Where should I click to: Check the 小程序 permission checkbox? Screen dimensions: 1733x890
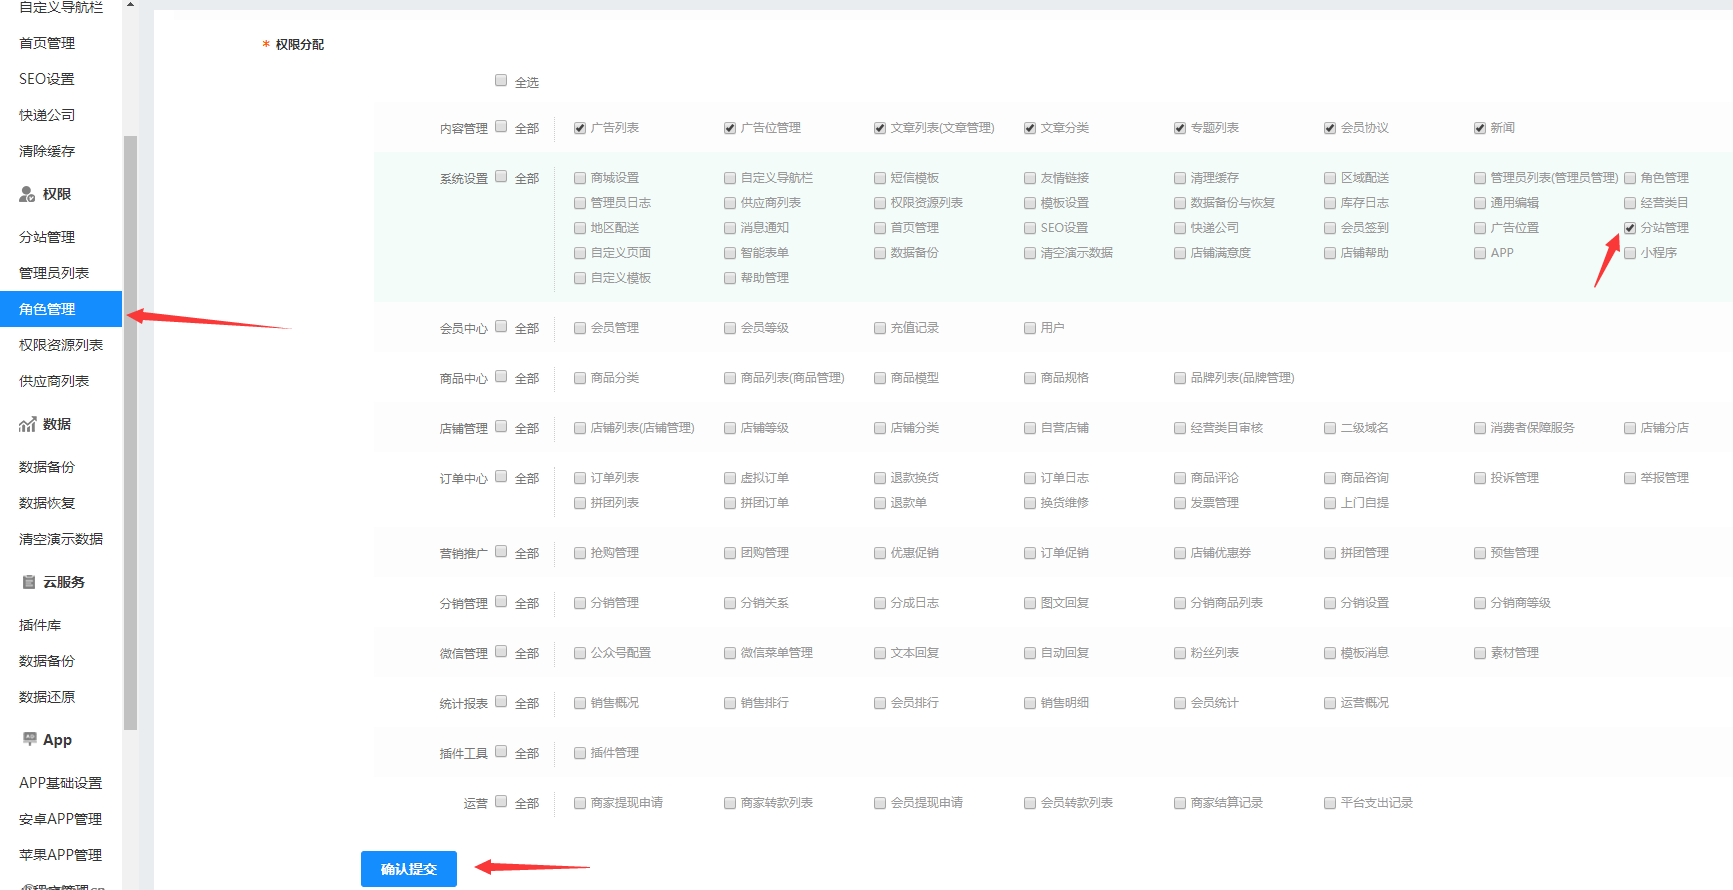1630,253
